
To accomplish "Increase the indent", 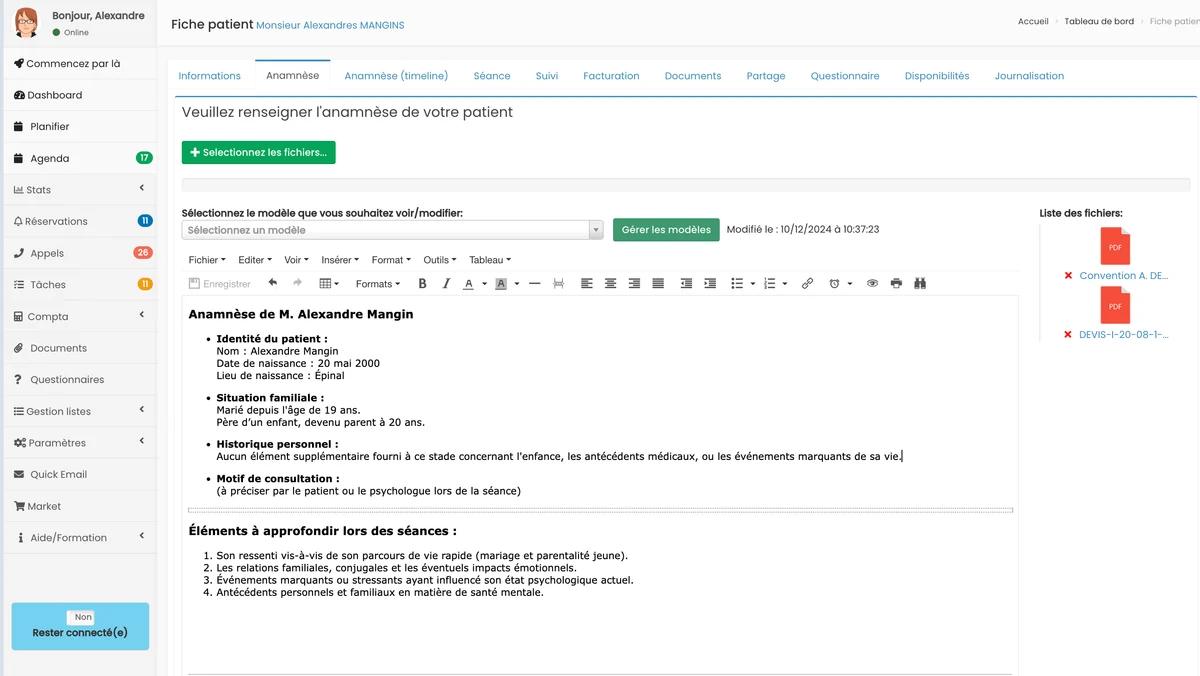I will point(710,284).
